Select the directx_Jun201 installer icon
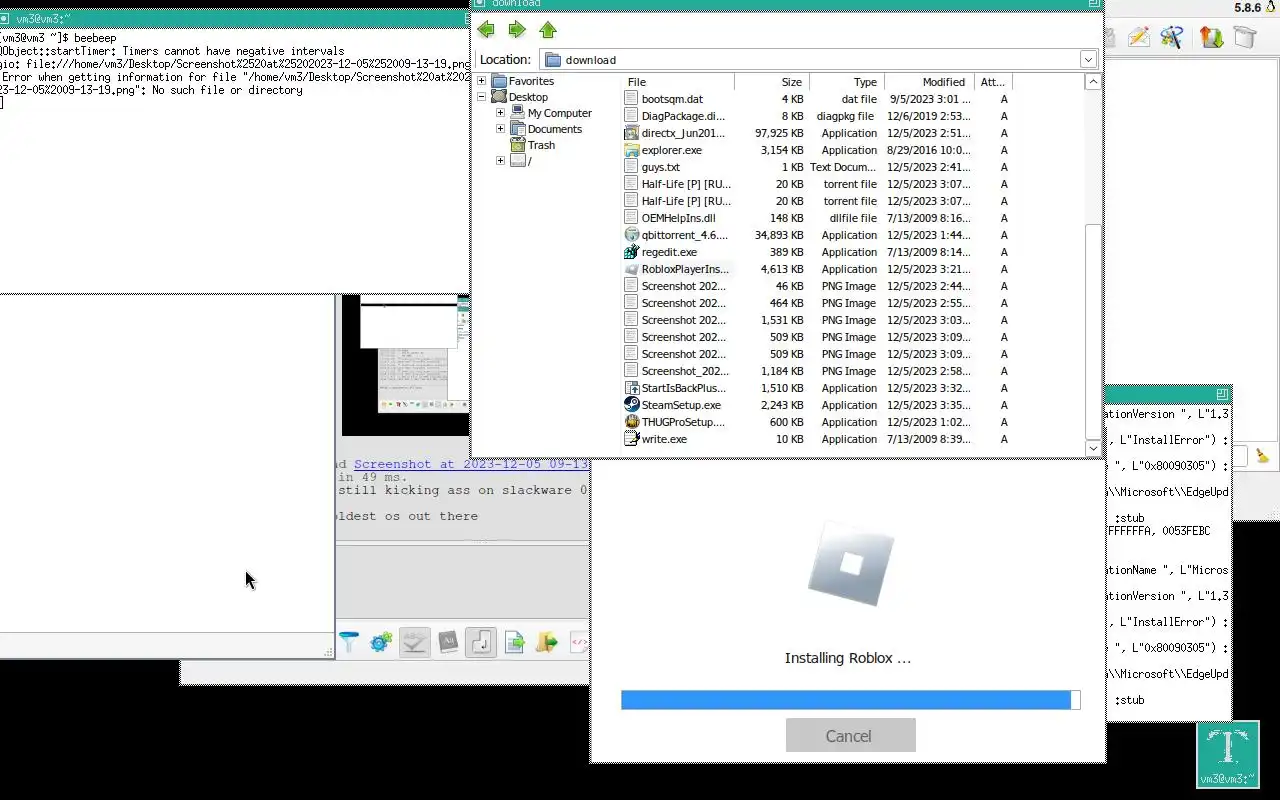Screen dimensions: 1280x800 (631, 133)
